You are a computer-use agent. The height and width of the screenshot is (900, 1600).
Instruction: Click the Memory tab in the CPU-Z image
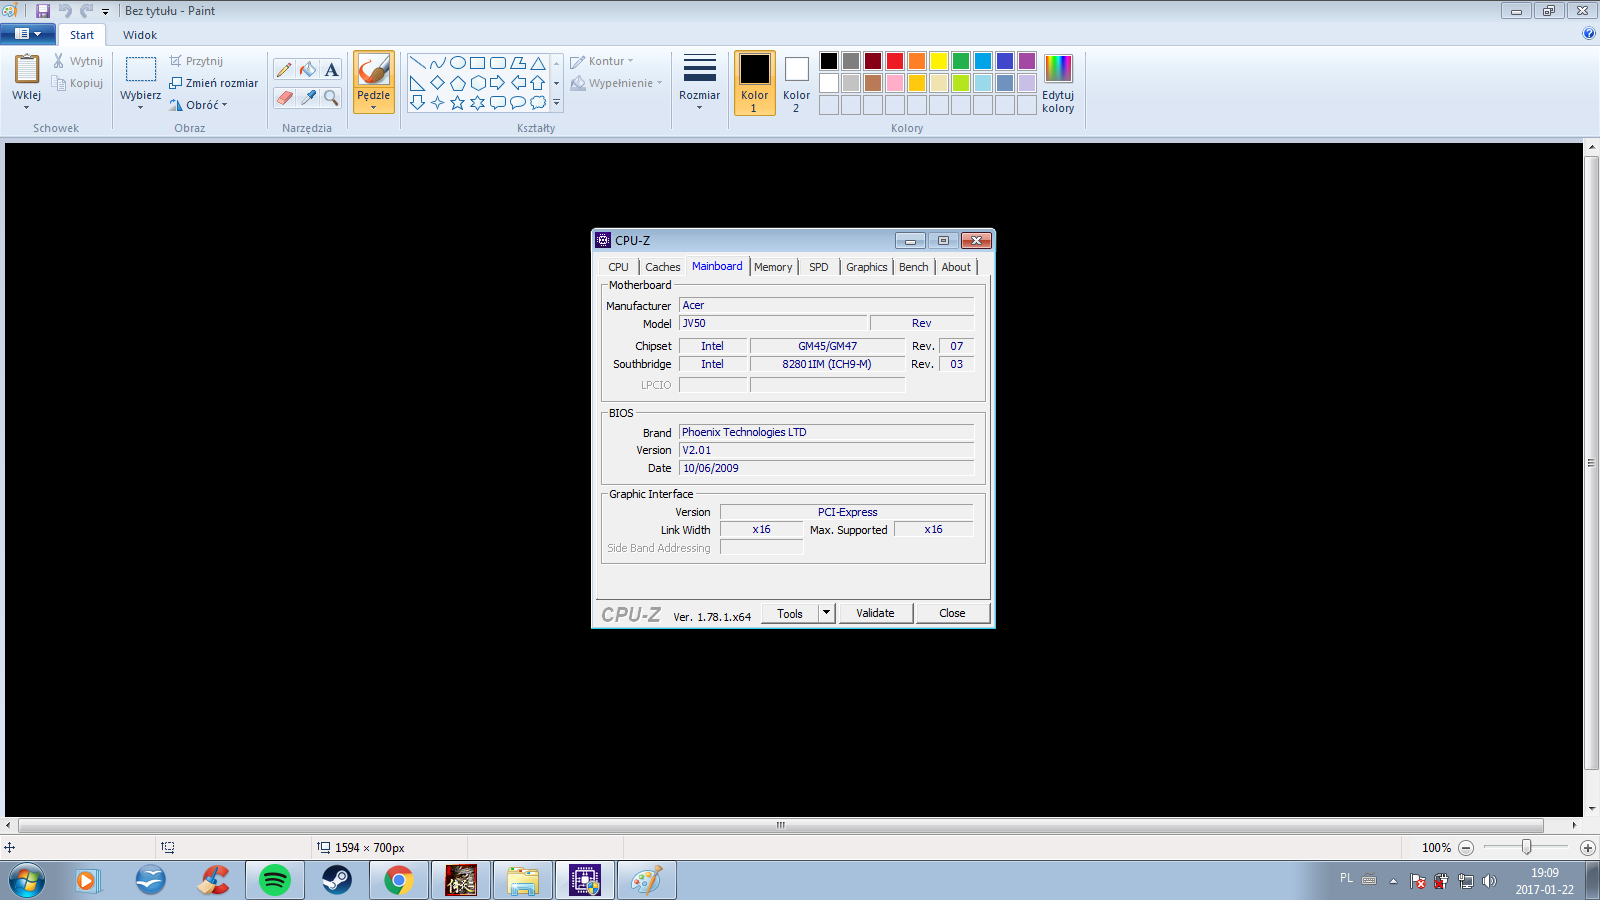click(773, 267)
